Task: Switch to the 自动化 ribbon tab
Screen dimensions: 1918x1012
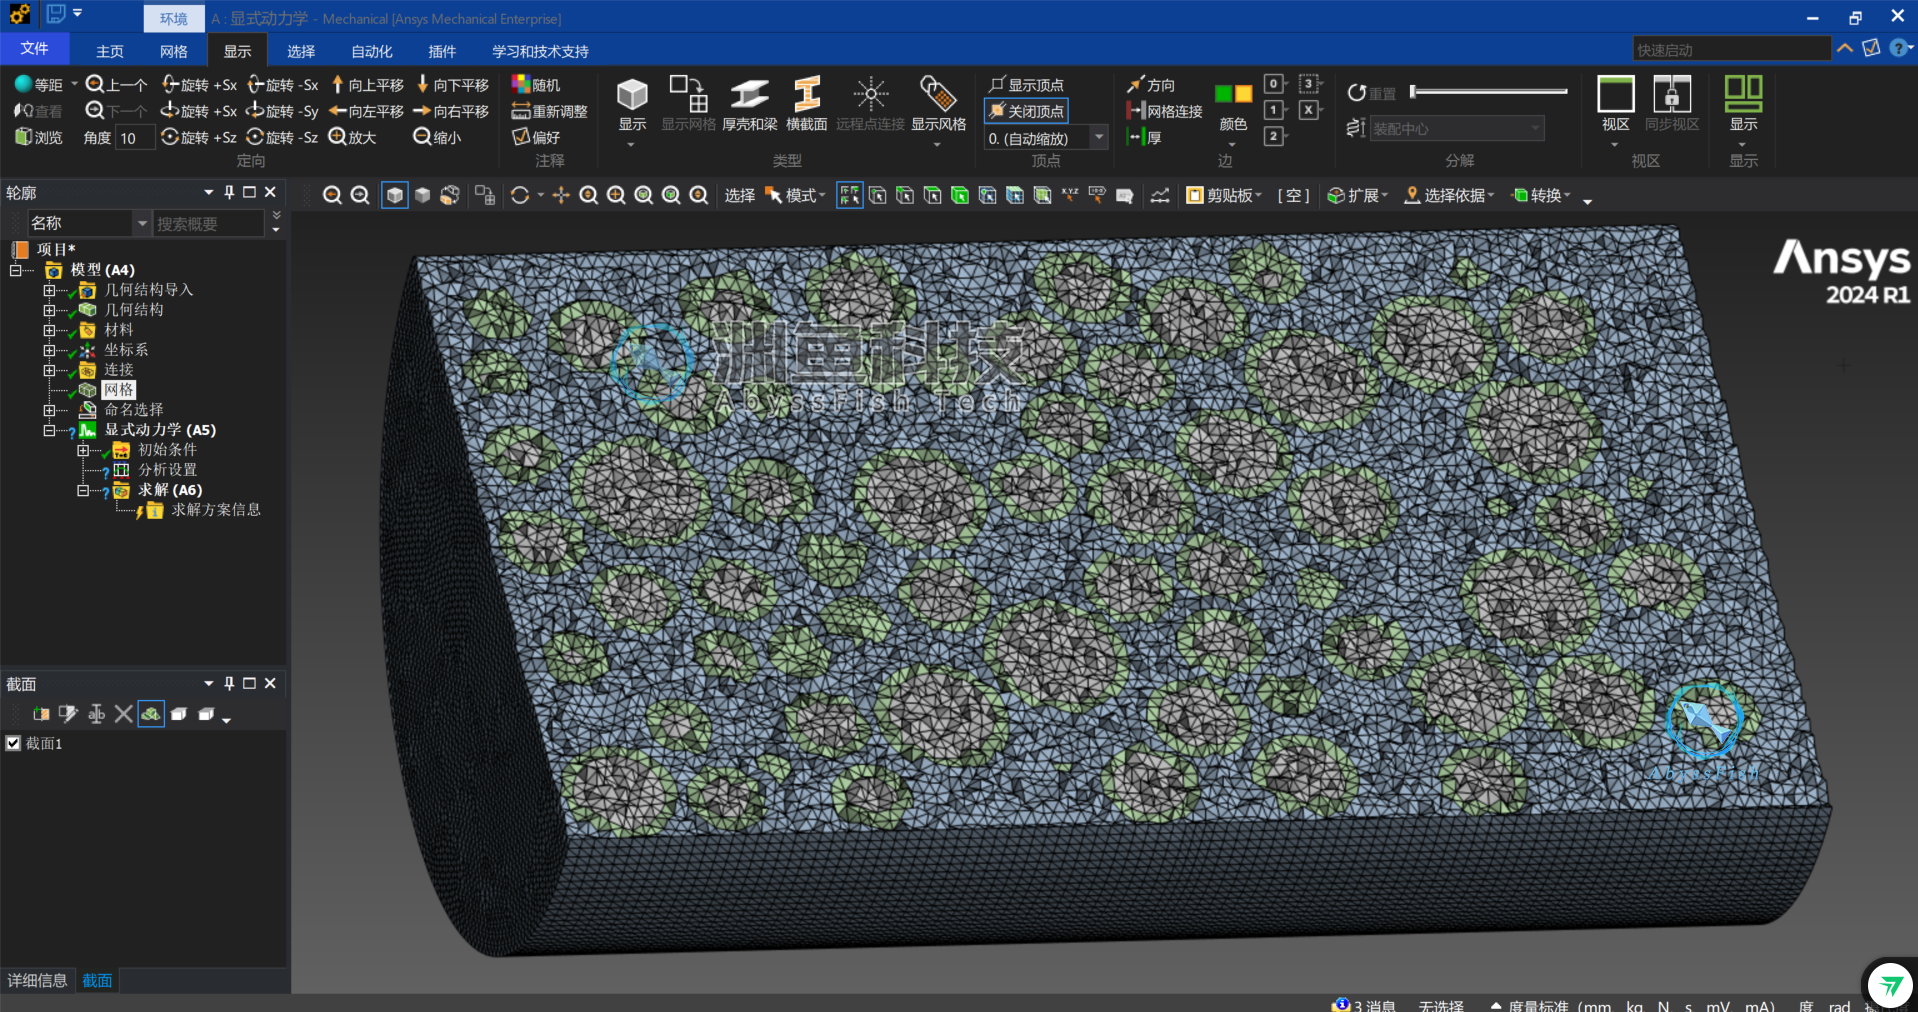Action: coord(372,51)
